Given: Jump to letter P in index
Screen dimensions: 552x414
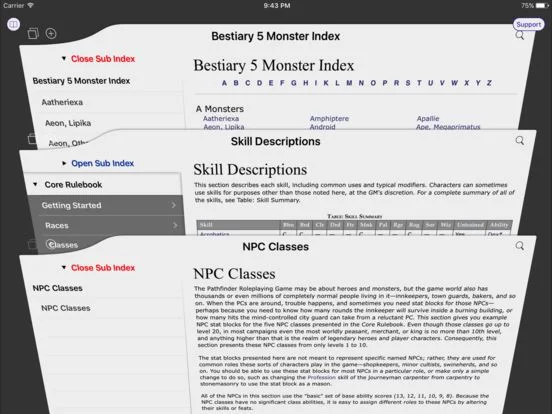Looking at the screenshot, I should click(385, 83).
